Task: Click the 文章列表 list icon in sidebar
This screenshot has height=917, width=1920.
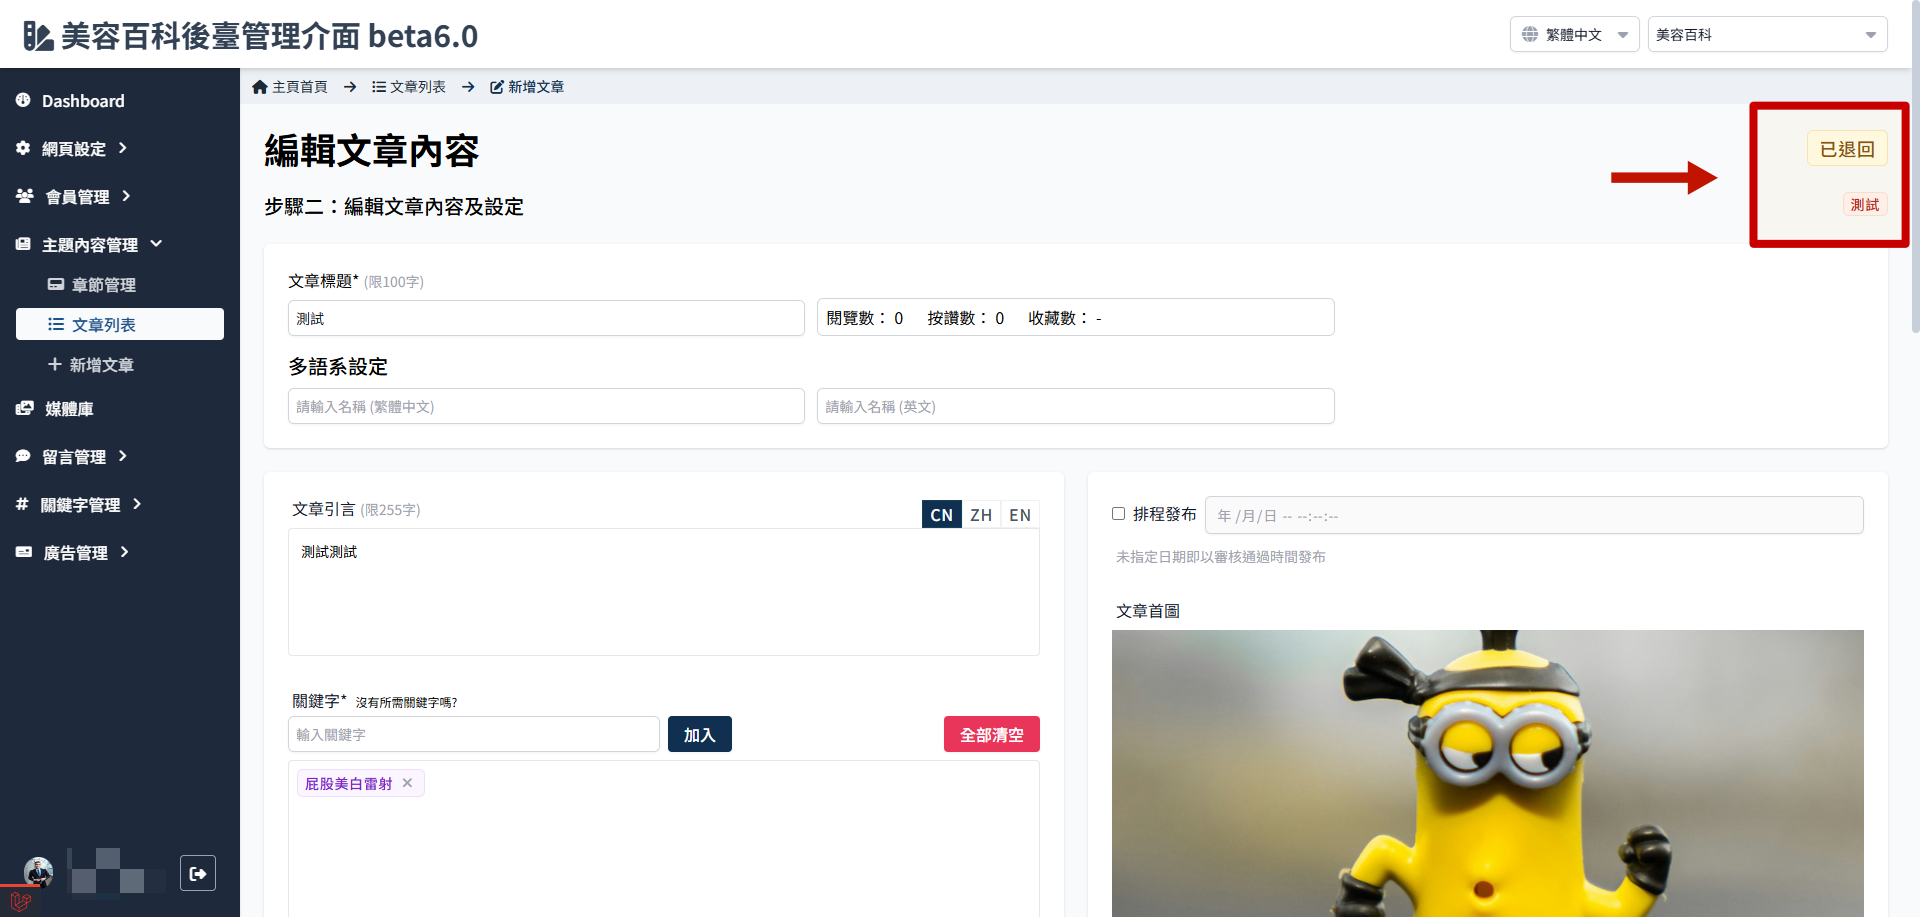Action: click(56, 324)
